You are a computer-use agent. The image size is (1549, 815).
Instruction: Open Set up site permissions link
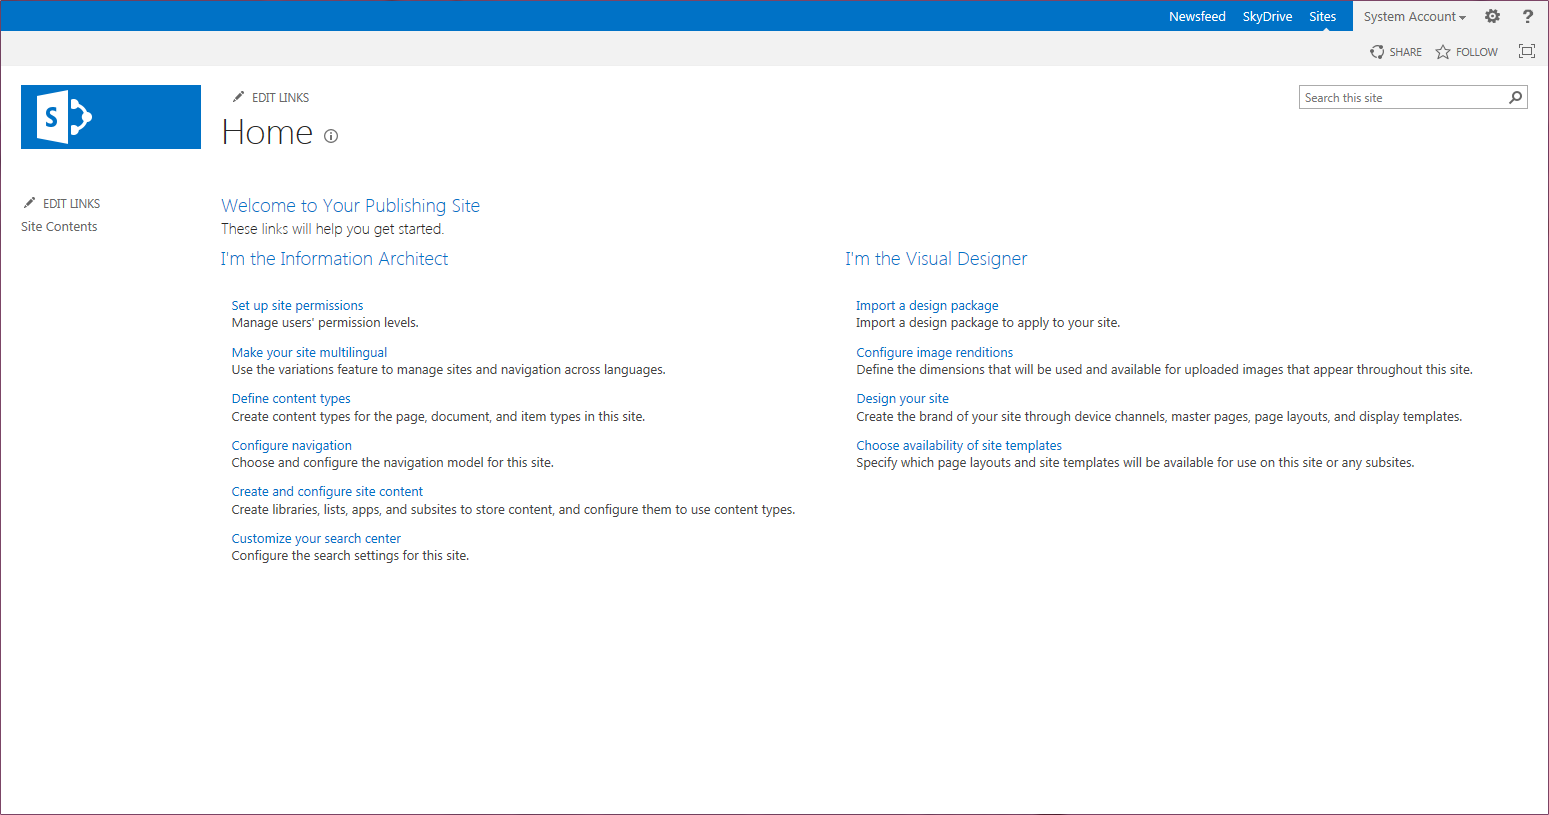click(297, 306)
